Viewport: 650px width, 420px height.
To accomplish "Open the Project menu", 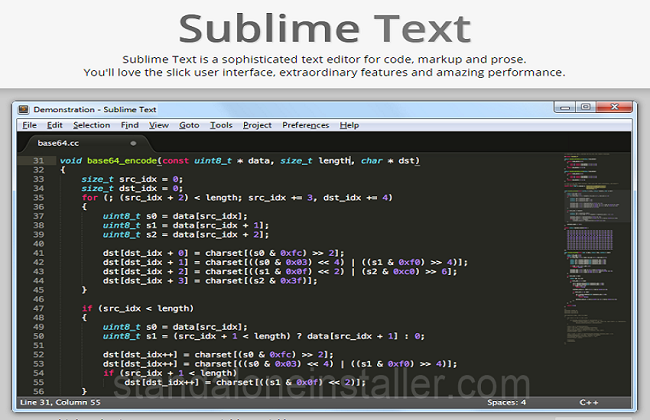I will tap(257, 125).
